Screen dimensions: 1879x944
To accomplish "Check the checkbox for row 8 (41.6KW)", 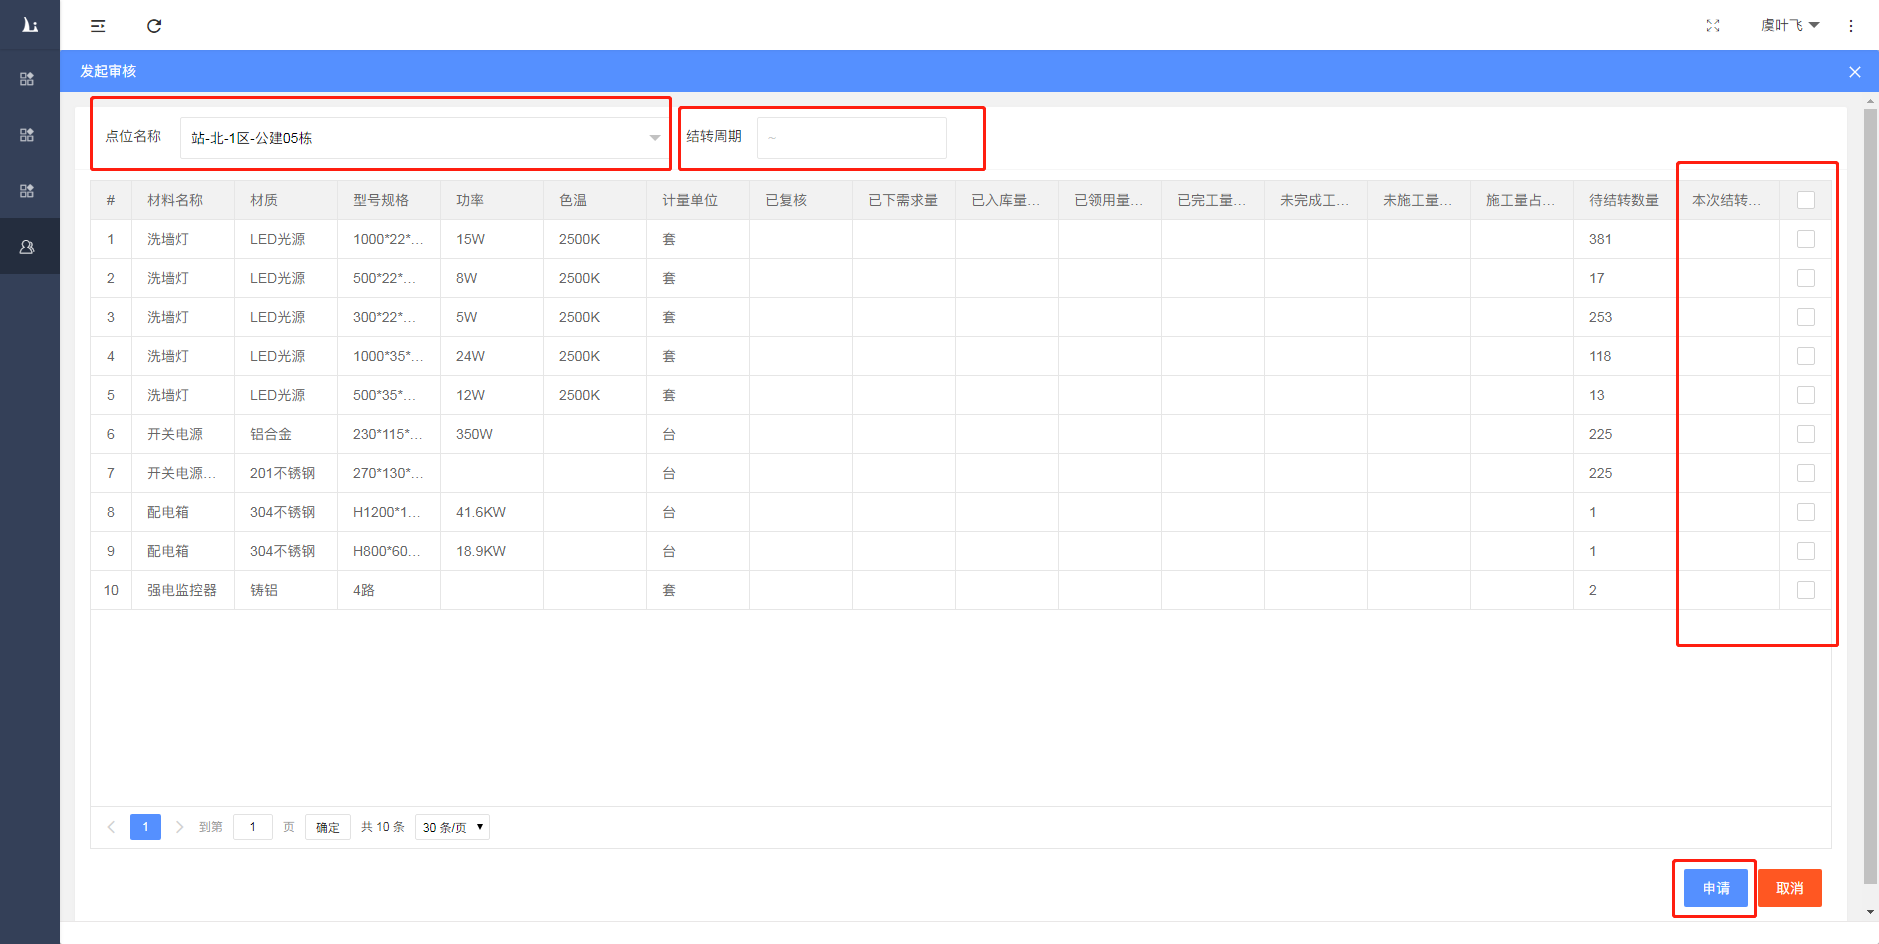I will pos(1806,512).
